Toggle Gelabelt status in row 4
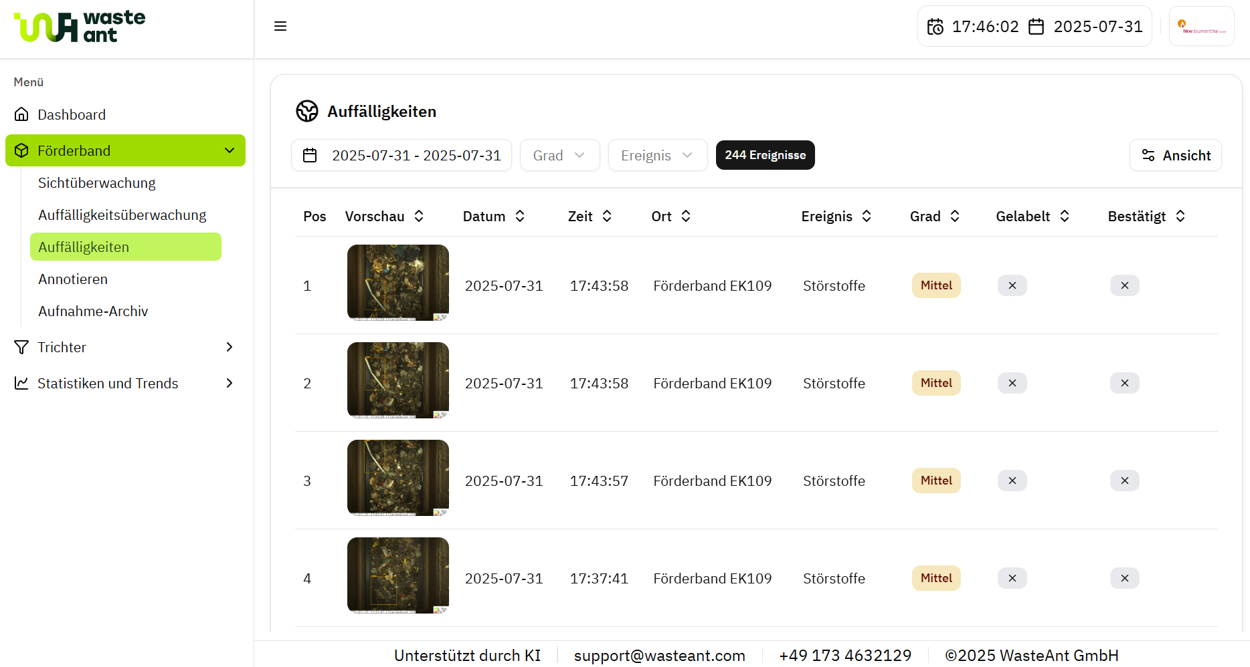 [1012, 578]
